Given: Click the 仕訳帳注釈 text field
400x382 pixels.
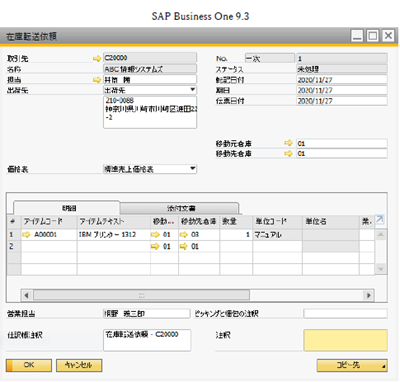Looking at the screenshot, I should [147, 340].
